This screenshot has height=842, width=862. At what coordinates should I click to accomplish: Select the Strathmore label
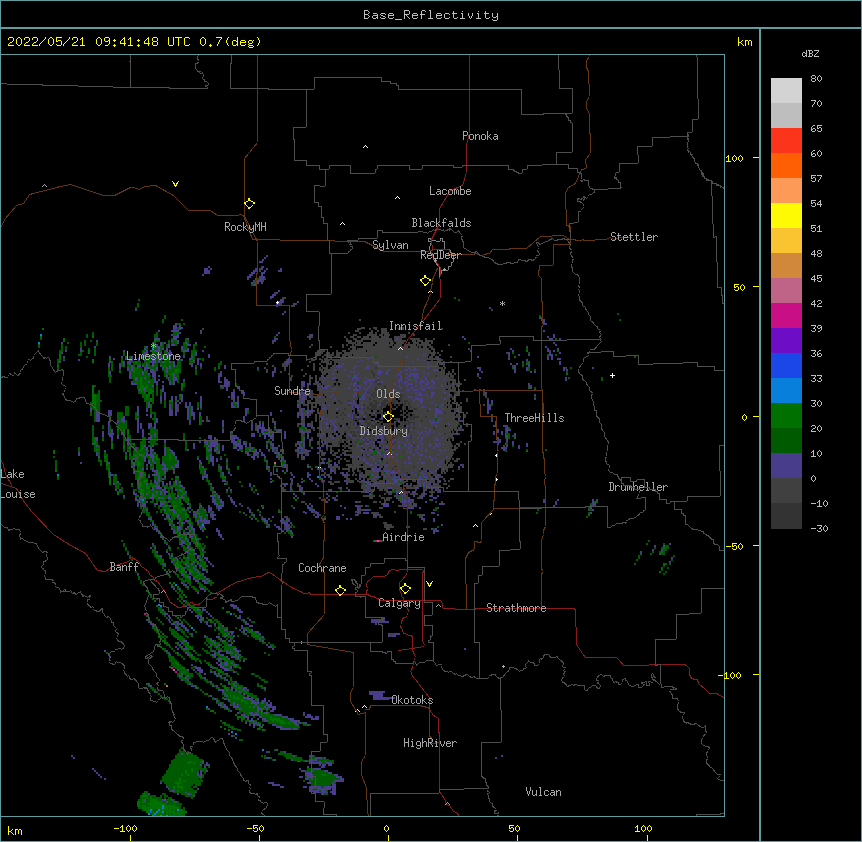click(x=516, y=608)
